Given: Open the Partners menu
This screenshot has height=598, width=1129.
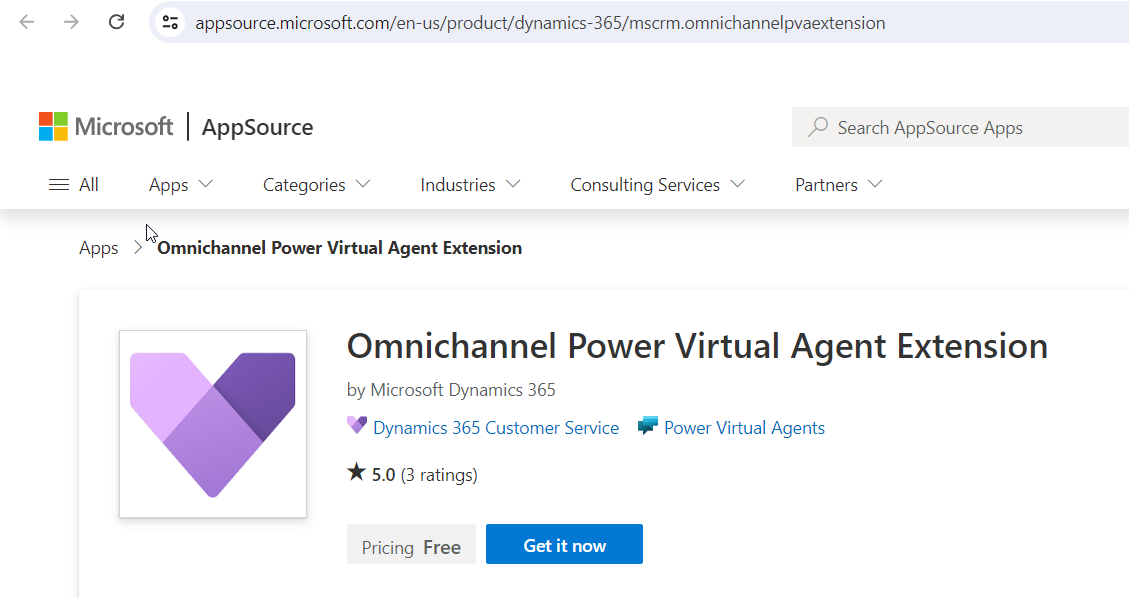Looking at the screenshot, I should coord(838,185).
